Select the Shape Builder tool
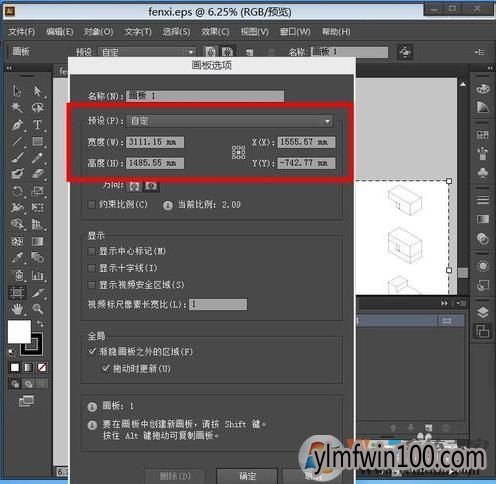This screenshot has width=496, height=484. [x=17, y=224]
